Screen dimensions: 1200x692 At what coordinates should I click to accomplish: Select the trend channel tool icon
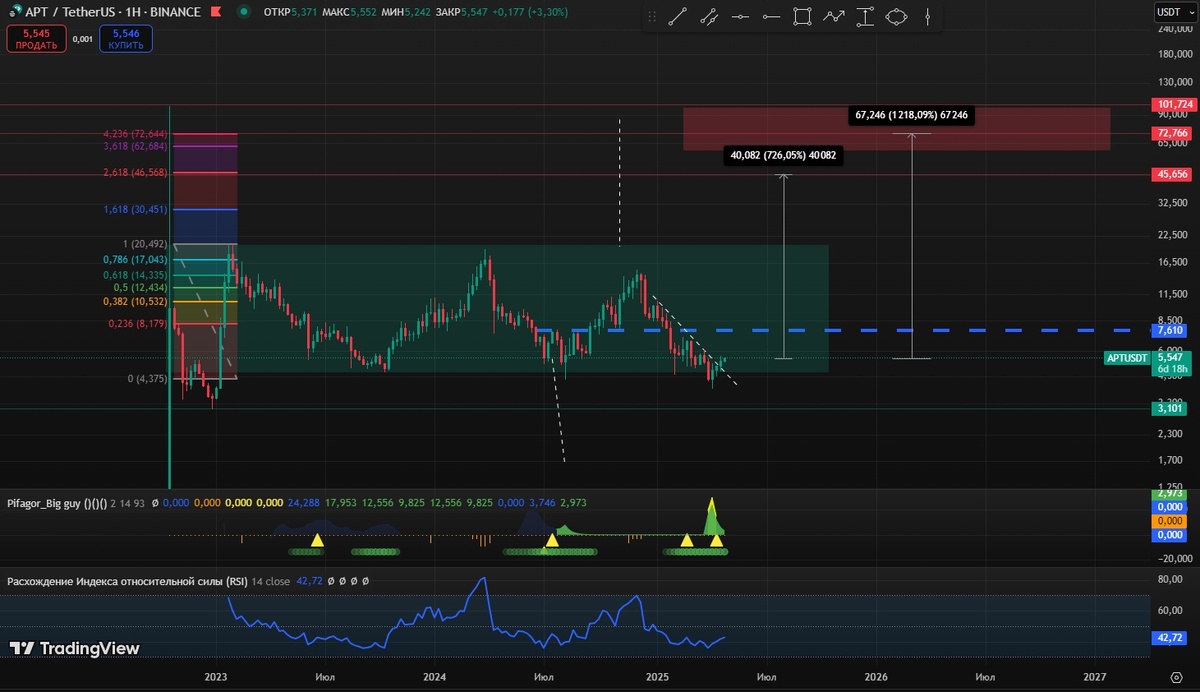(x=709, y=16)
